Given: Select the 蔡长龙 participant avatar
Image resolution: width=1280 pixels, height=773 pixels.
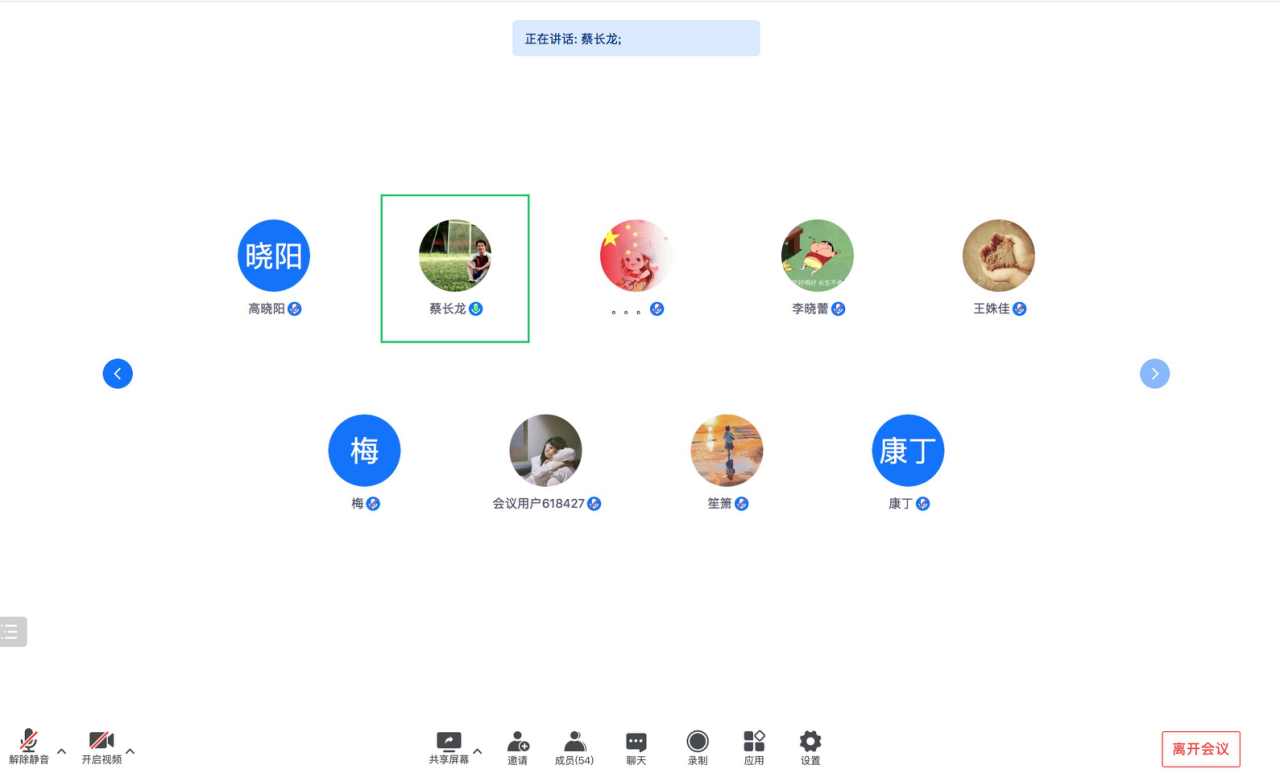Looking at the screenshot, I should pos(455,256).
